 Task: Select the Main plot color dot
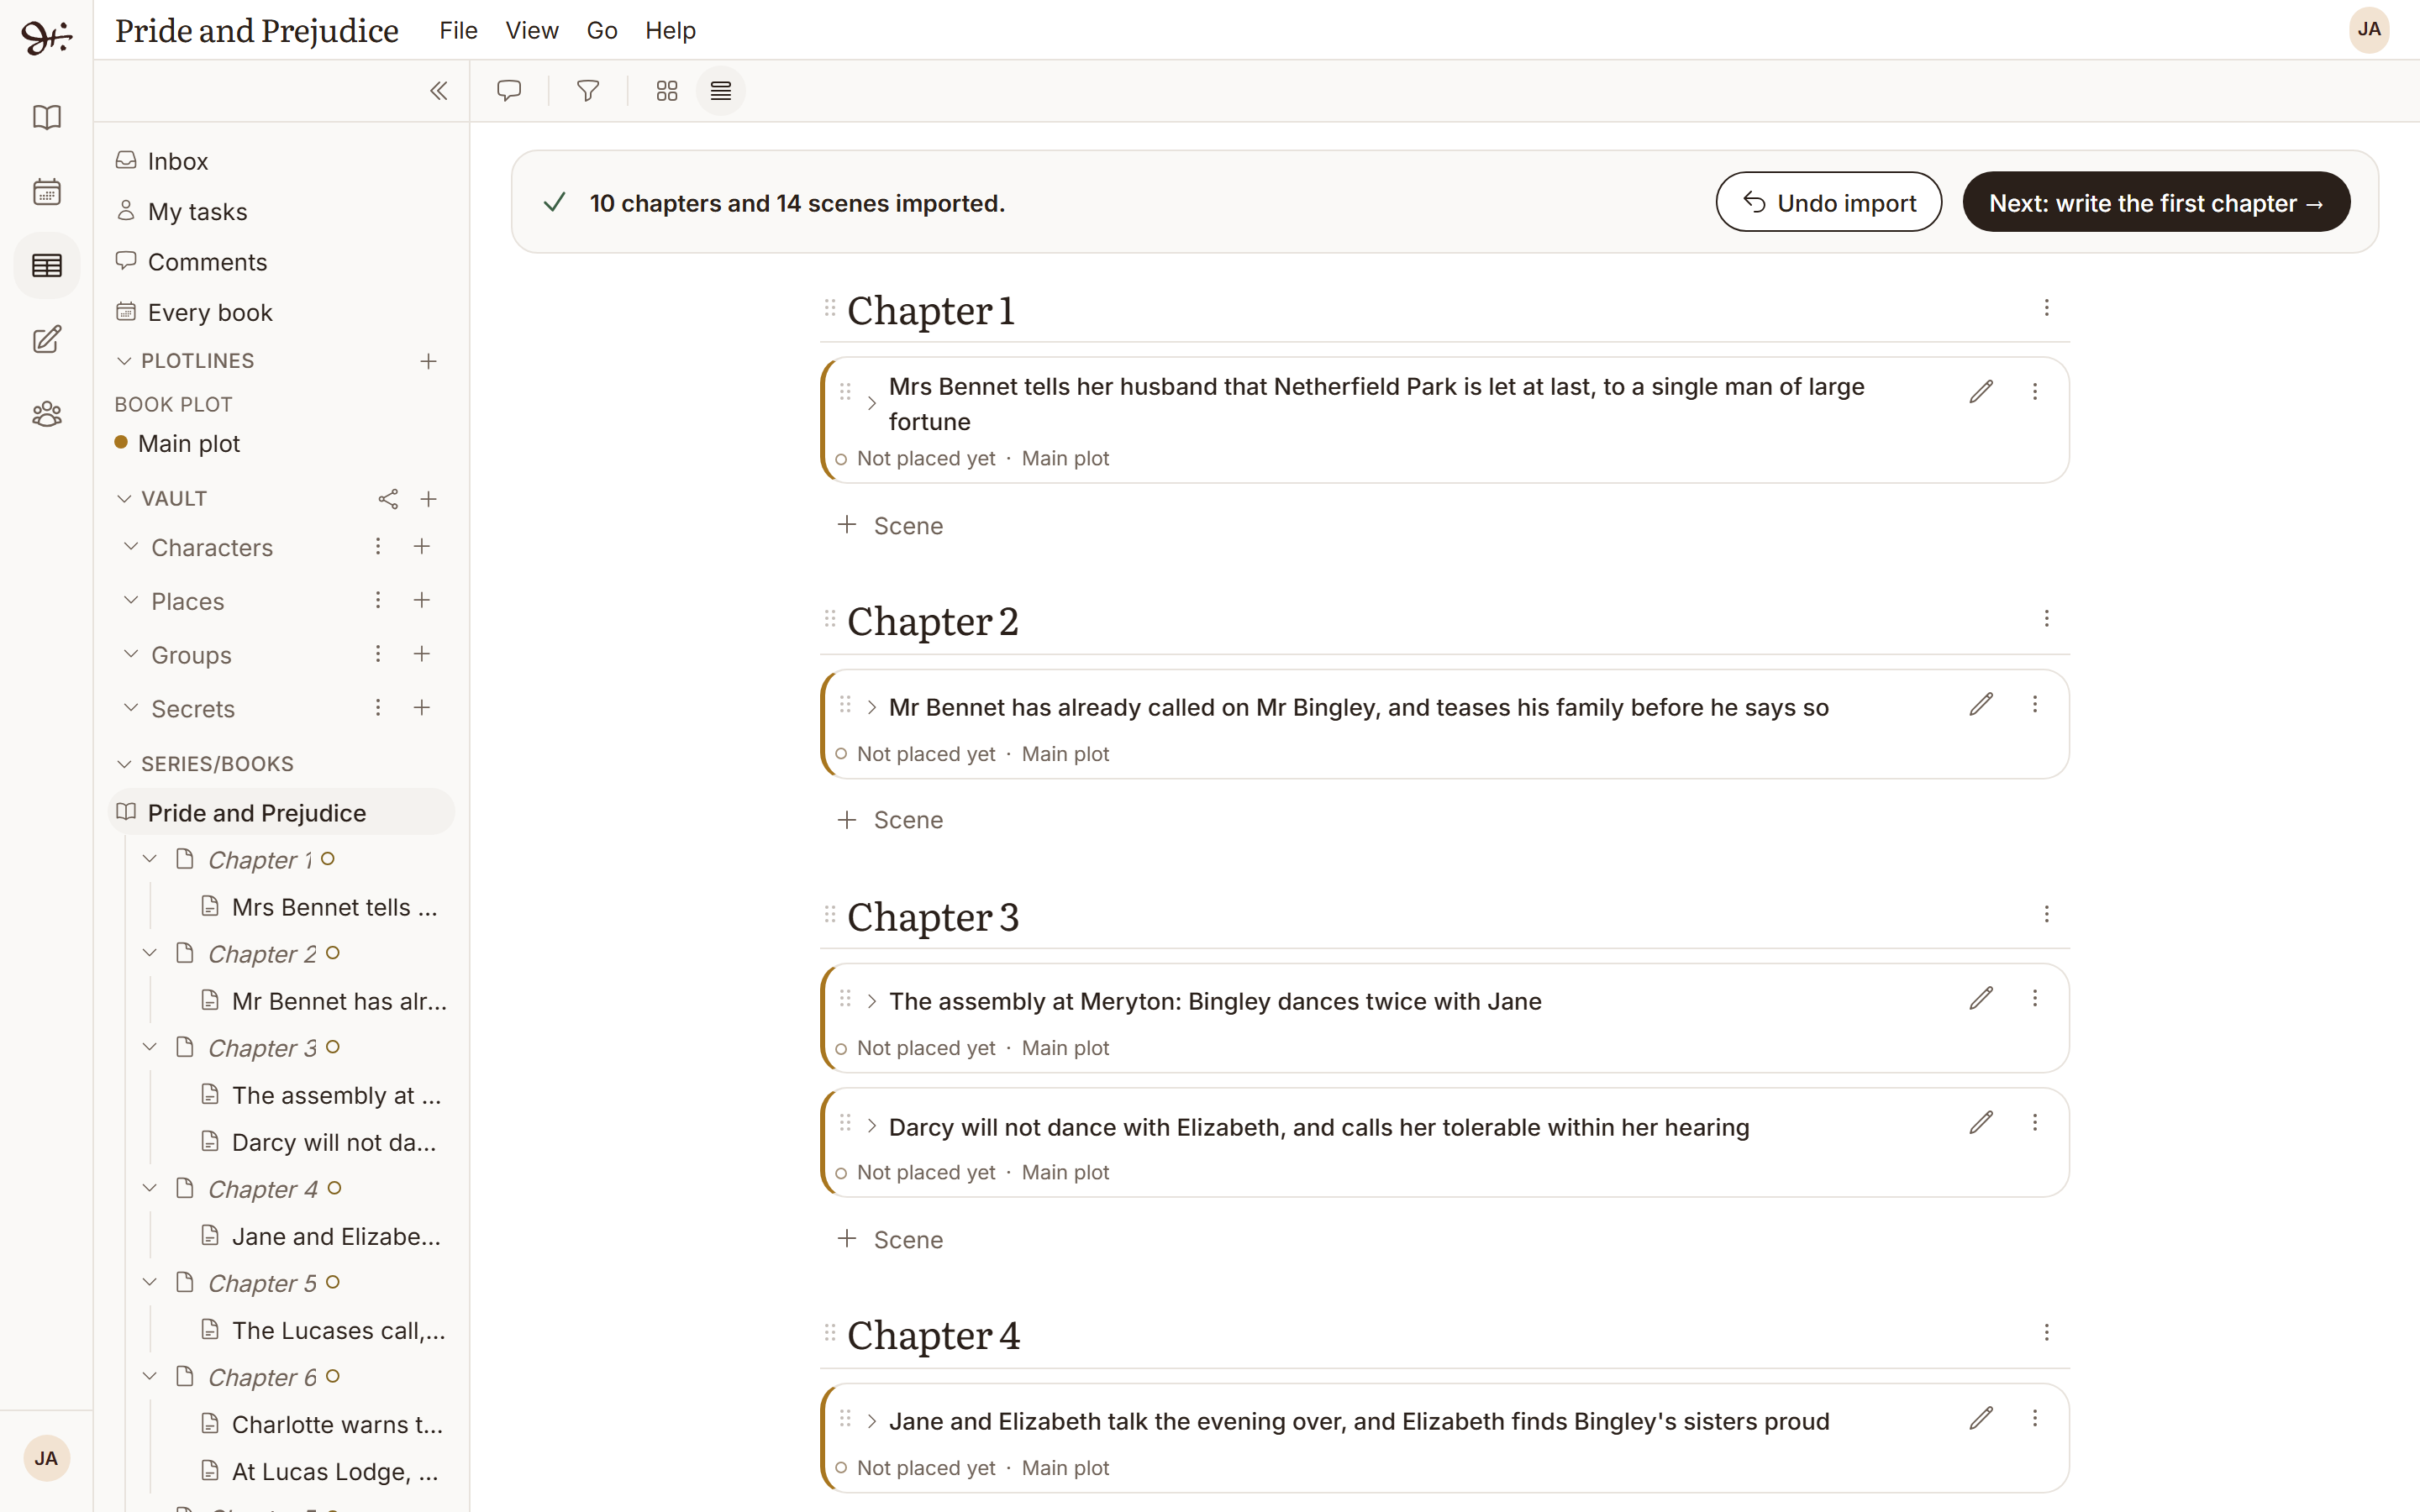121,442
